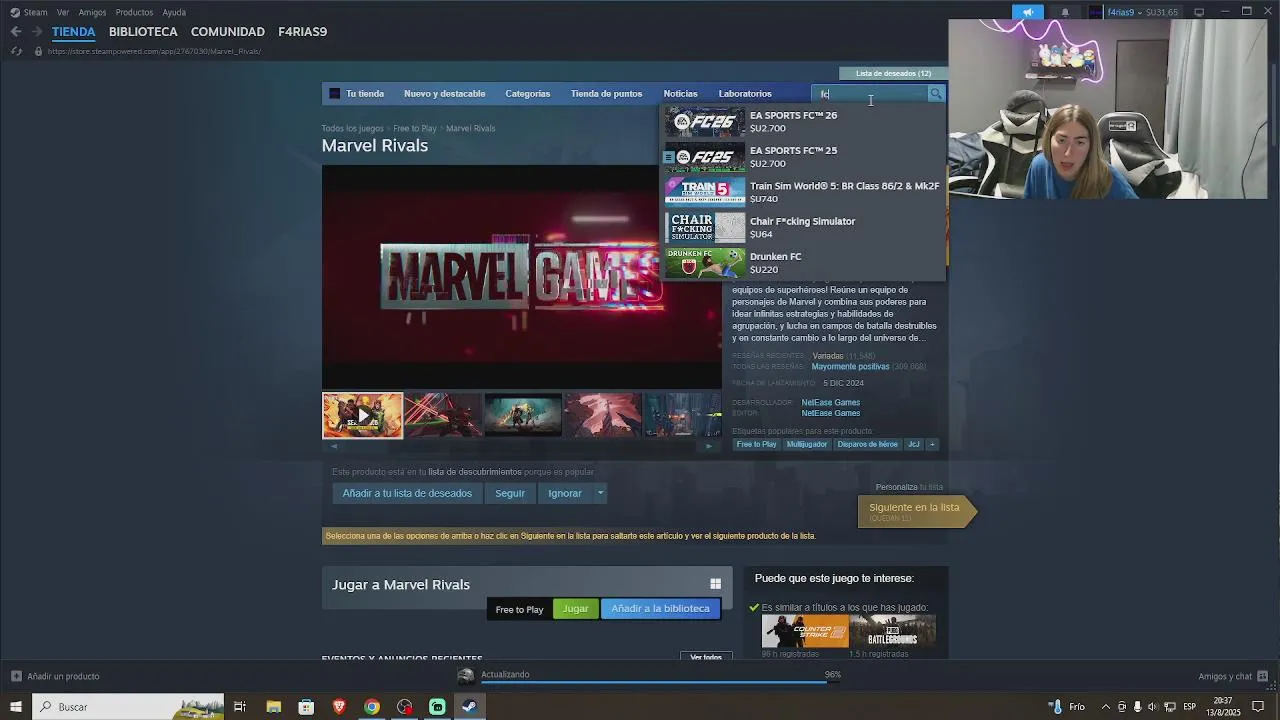Image resolution: width=1280 pixels, height=720 pixels.
Task: Expand the Ignorar options dropdown arrow
Action: tap(600, 493)
